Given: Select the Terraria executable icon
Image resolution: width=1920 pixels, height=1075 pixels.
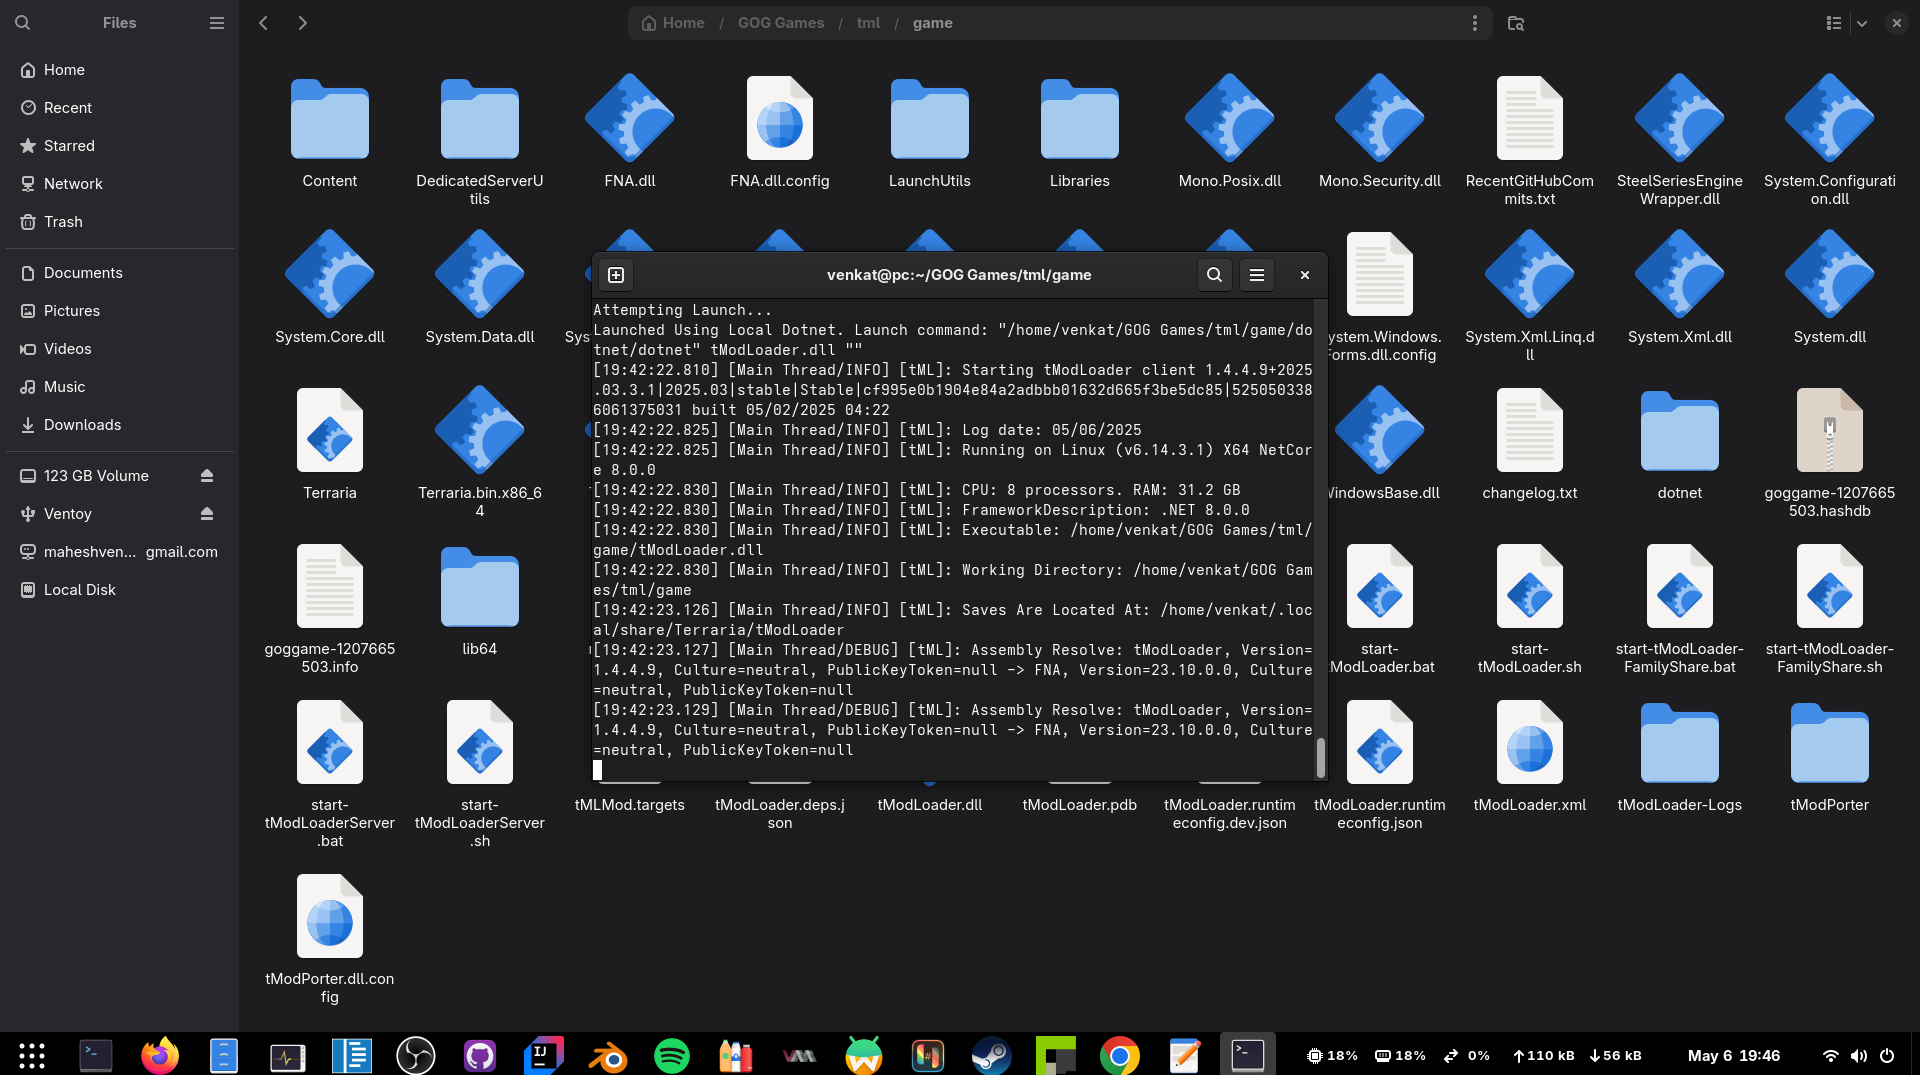Looking at the screenshot, I should [330, 430].
